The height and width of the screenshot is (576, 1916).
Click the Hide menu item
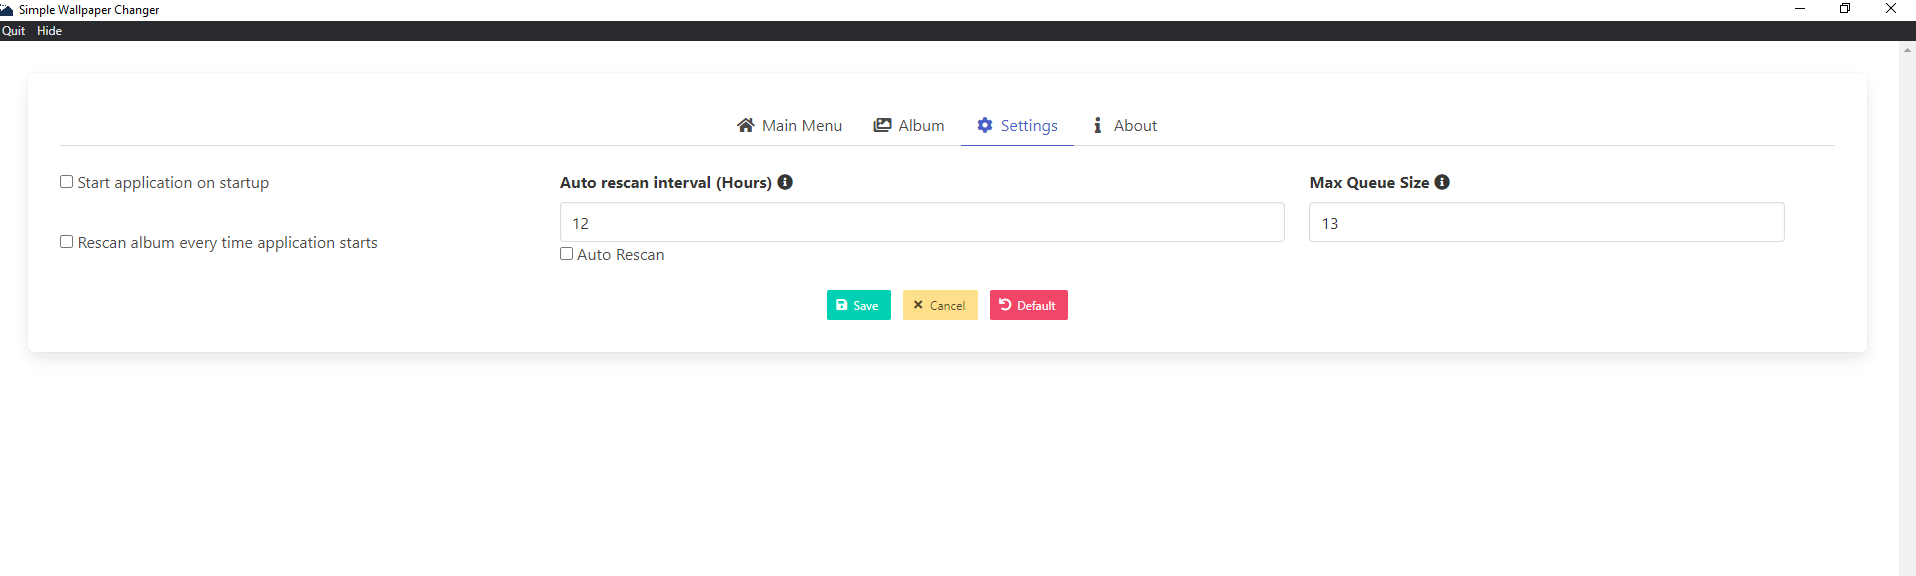49,31
